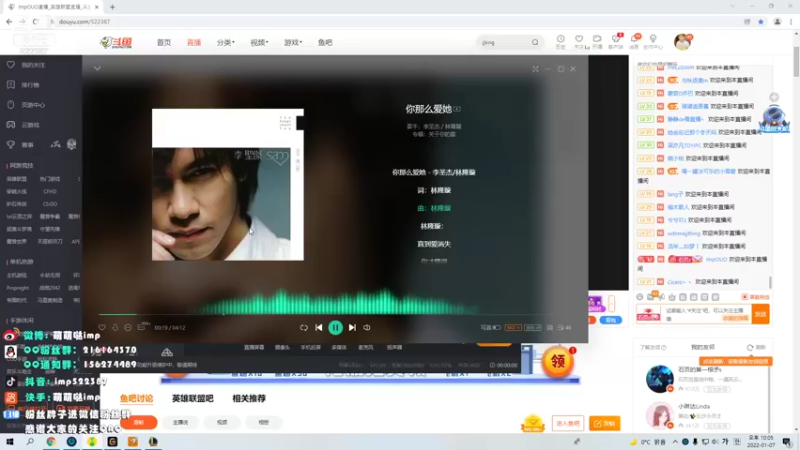Open 石页的第一根弦 streamer card
Screen dimensions: 800x450
[x=702, y=379]
